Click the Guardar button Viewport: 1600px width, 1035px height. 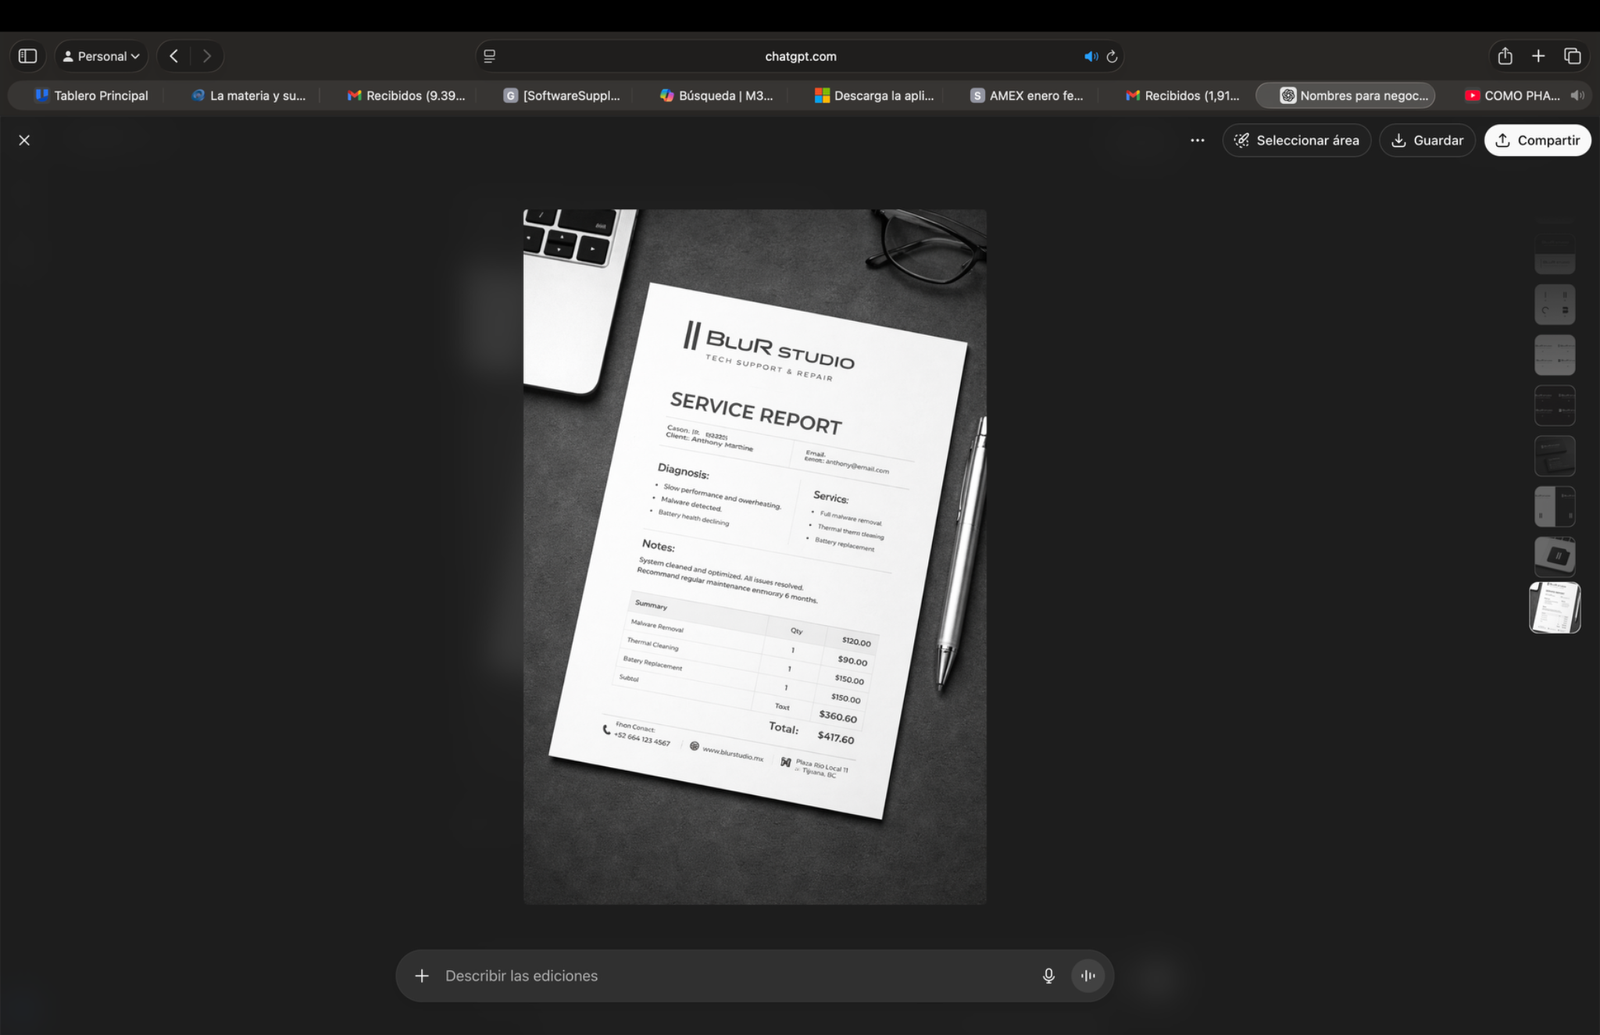pos(1427,140)
